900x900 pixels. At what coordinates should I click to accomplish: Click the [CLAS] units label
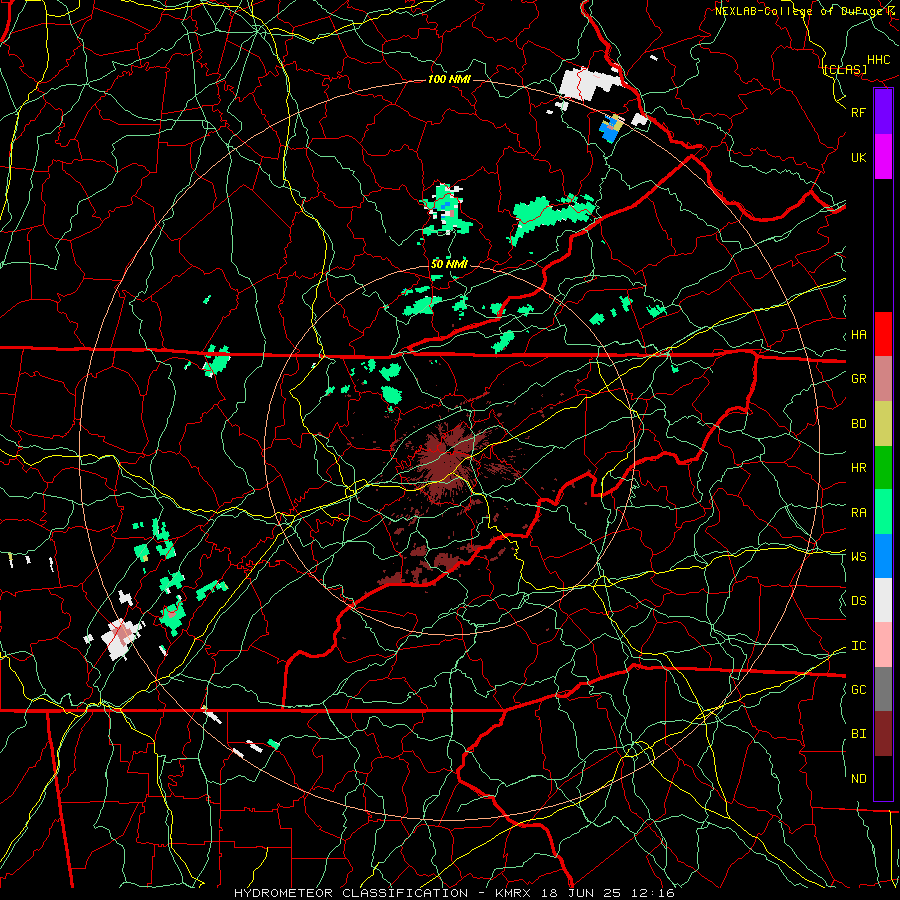point(845,70)
